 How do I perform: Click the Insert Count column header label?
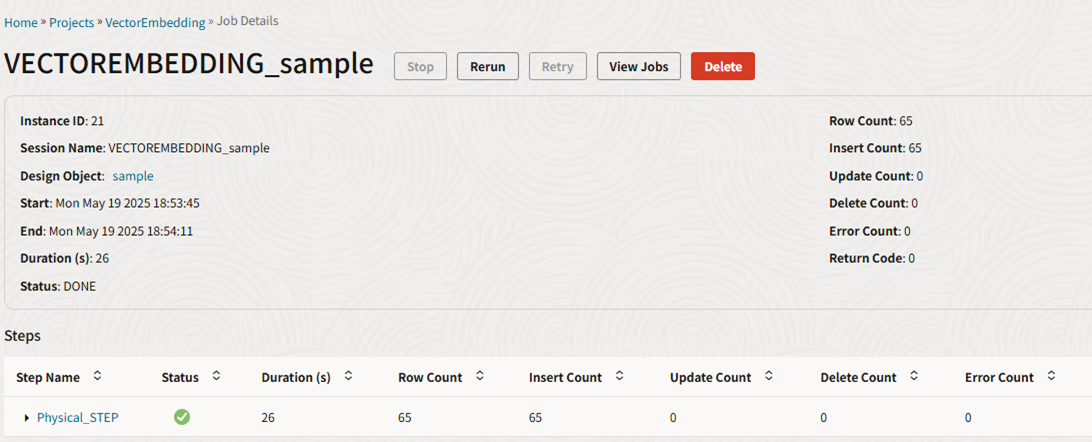pyautogui.click(x=566, y=377)
